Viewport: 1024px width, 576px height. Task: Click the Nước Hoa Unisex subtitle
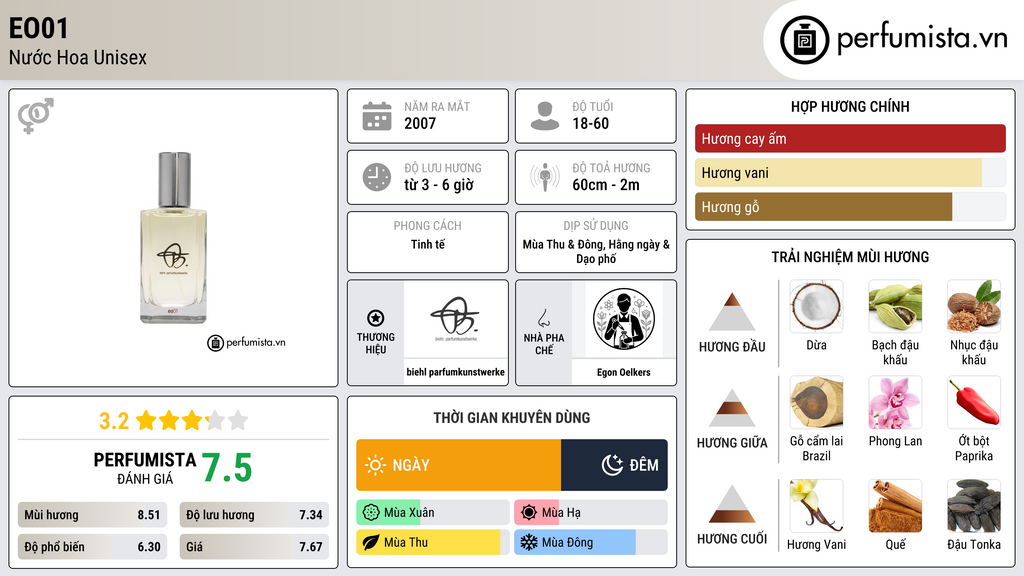78,57
